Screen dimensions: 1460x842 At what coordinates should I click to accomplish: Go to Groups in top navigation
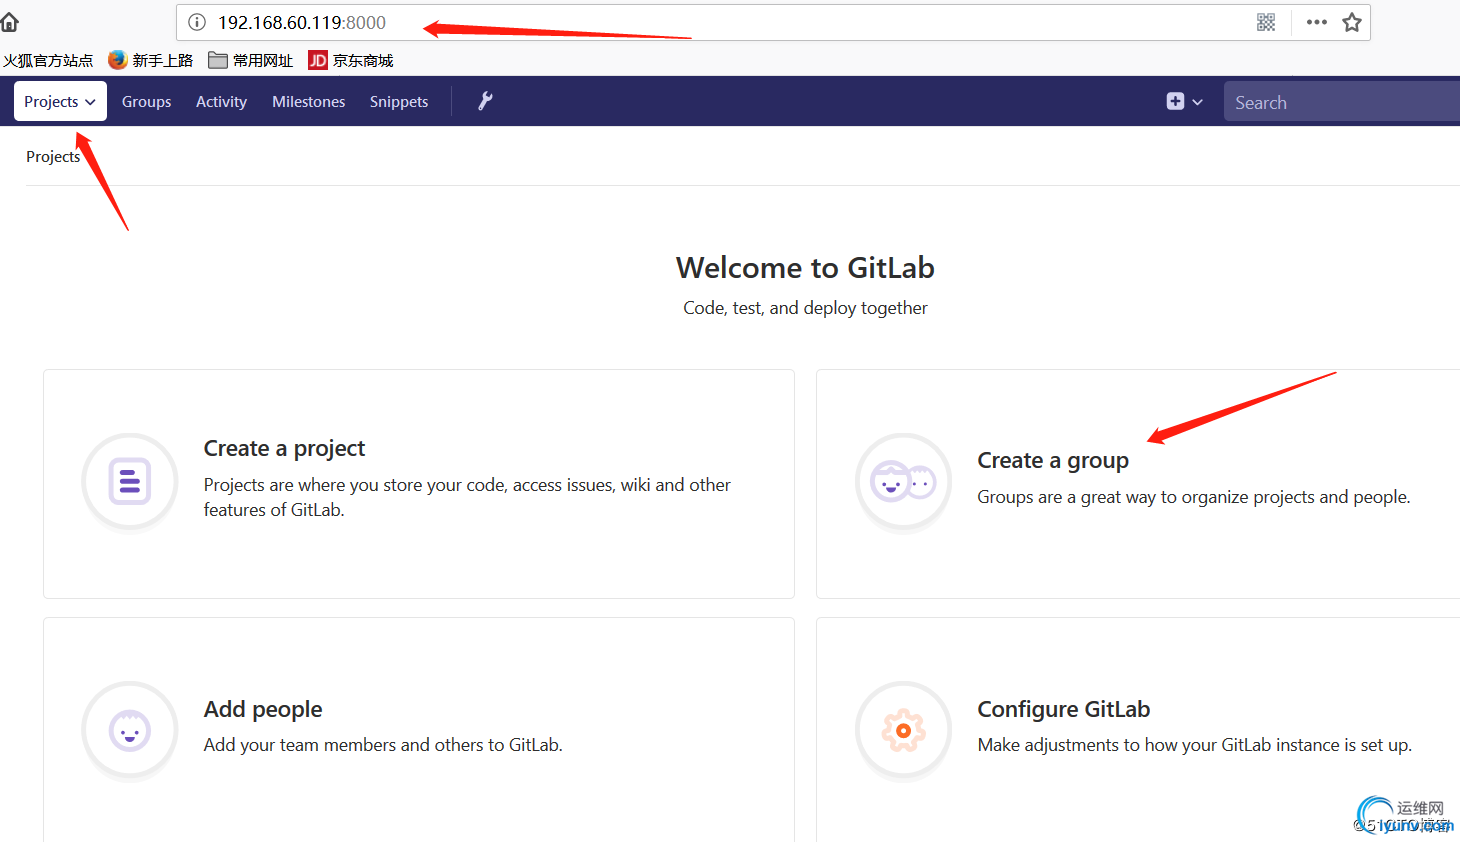click(146, 101)
